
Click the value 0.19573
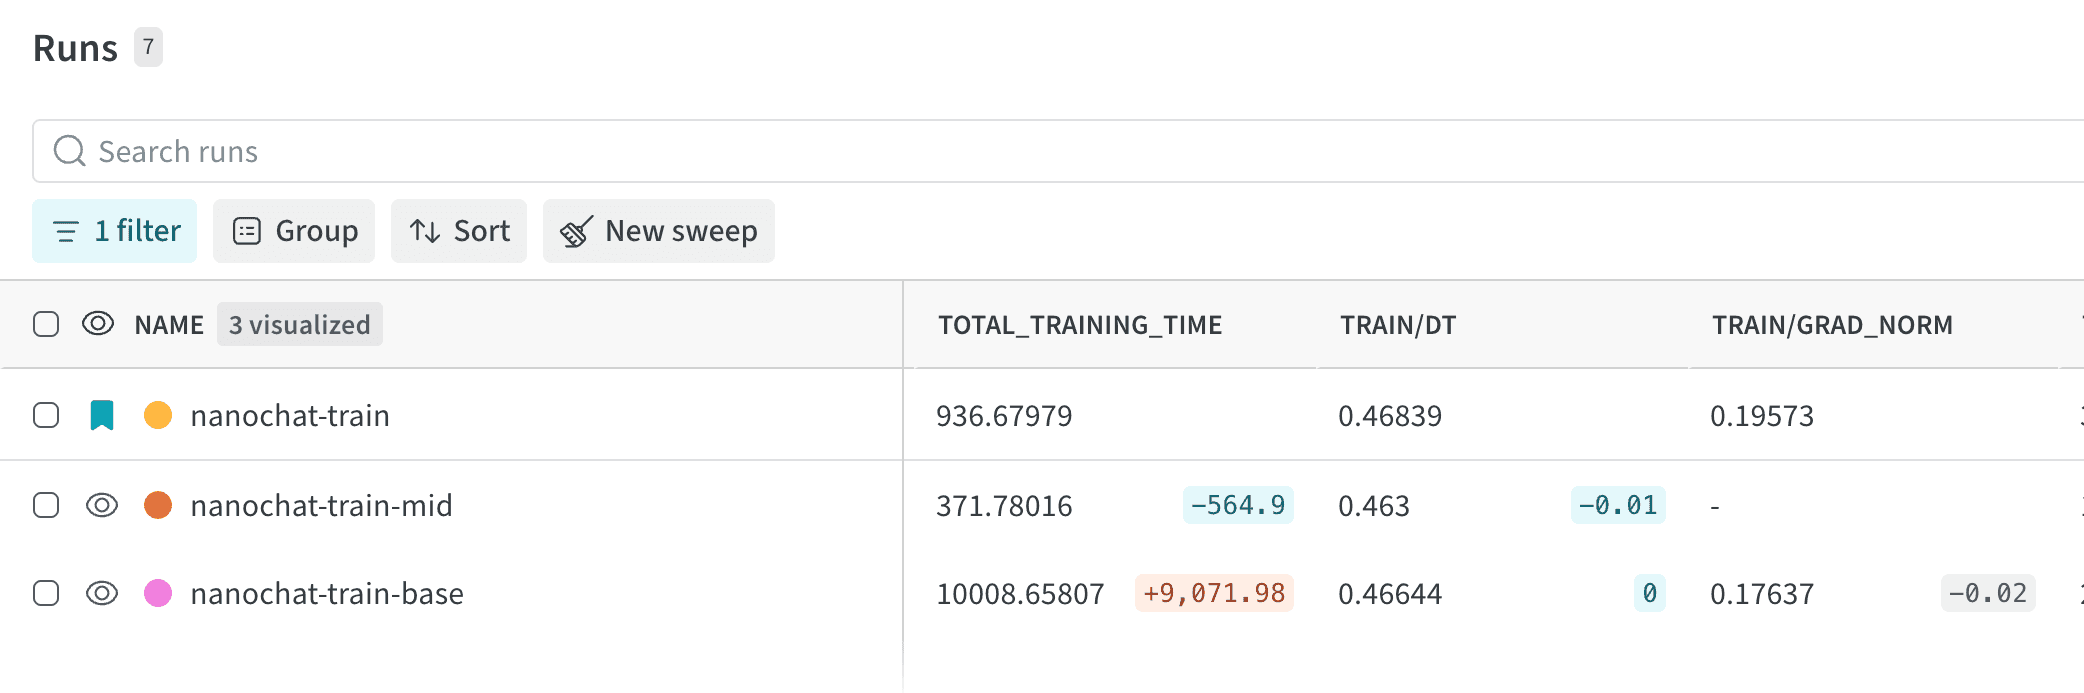pos(1762,415)
